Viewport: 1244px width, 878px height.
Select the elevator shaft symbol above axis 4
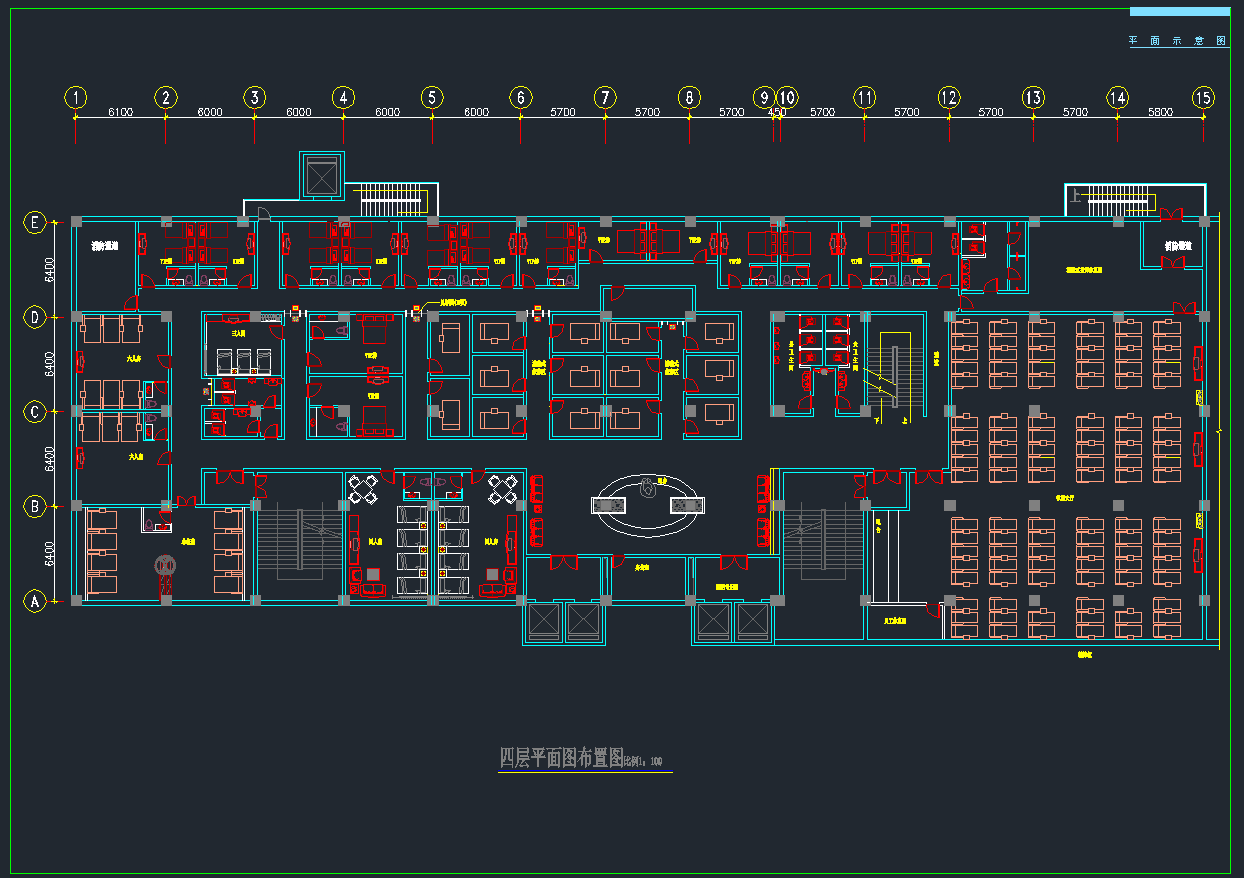coord(322,177)
